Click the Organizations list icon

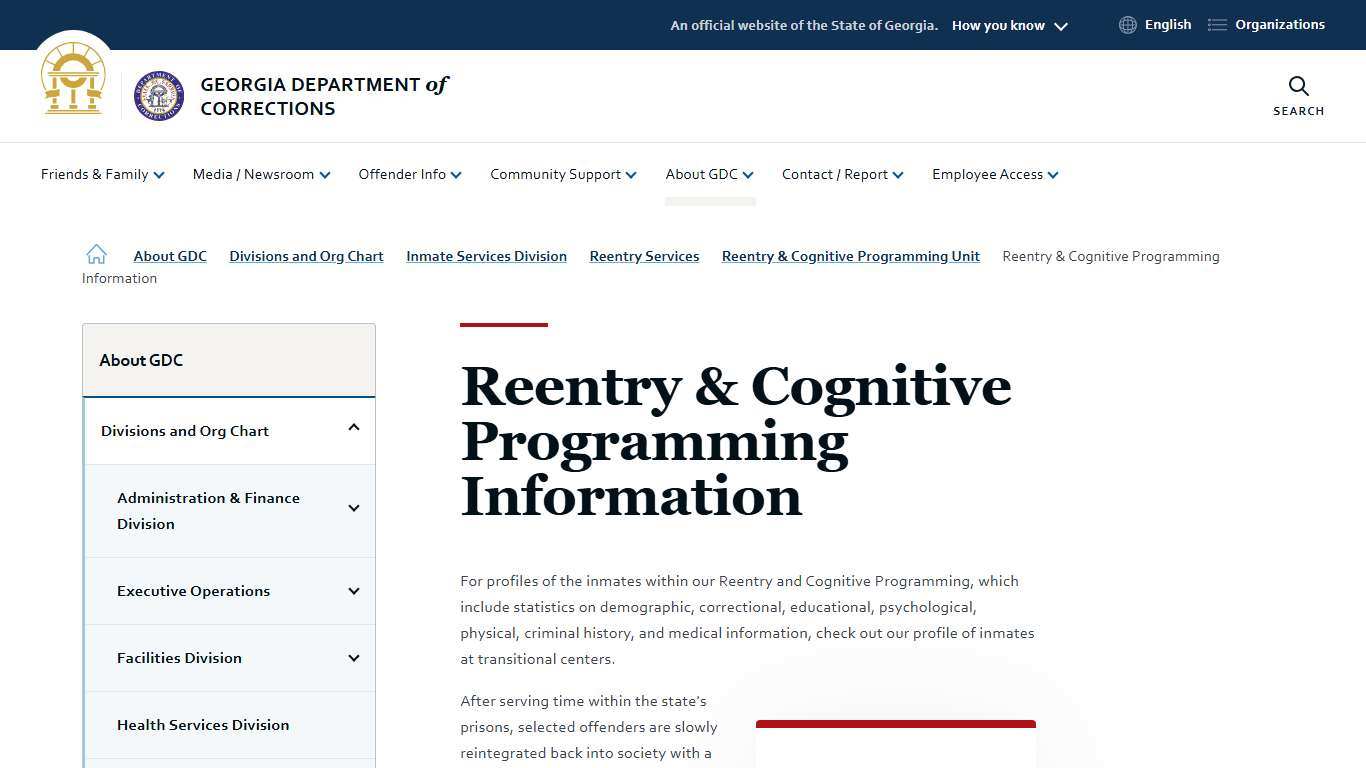coord(1216,24)
